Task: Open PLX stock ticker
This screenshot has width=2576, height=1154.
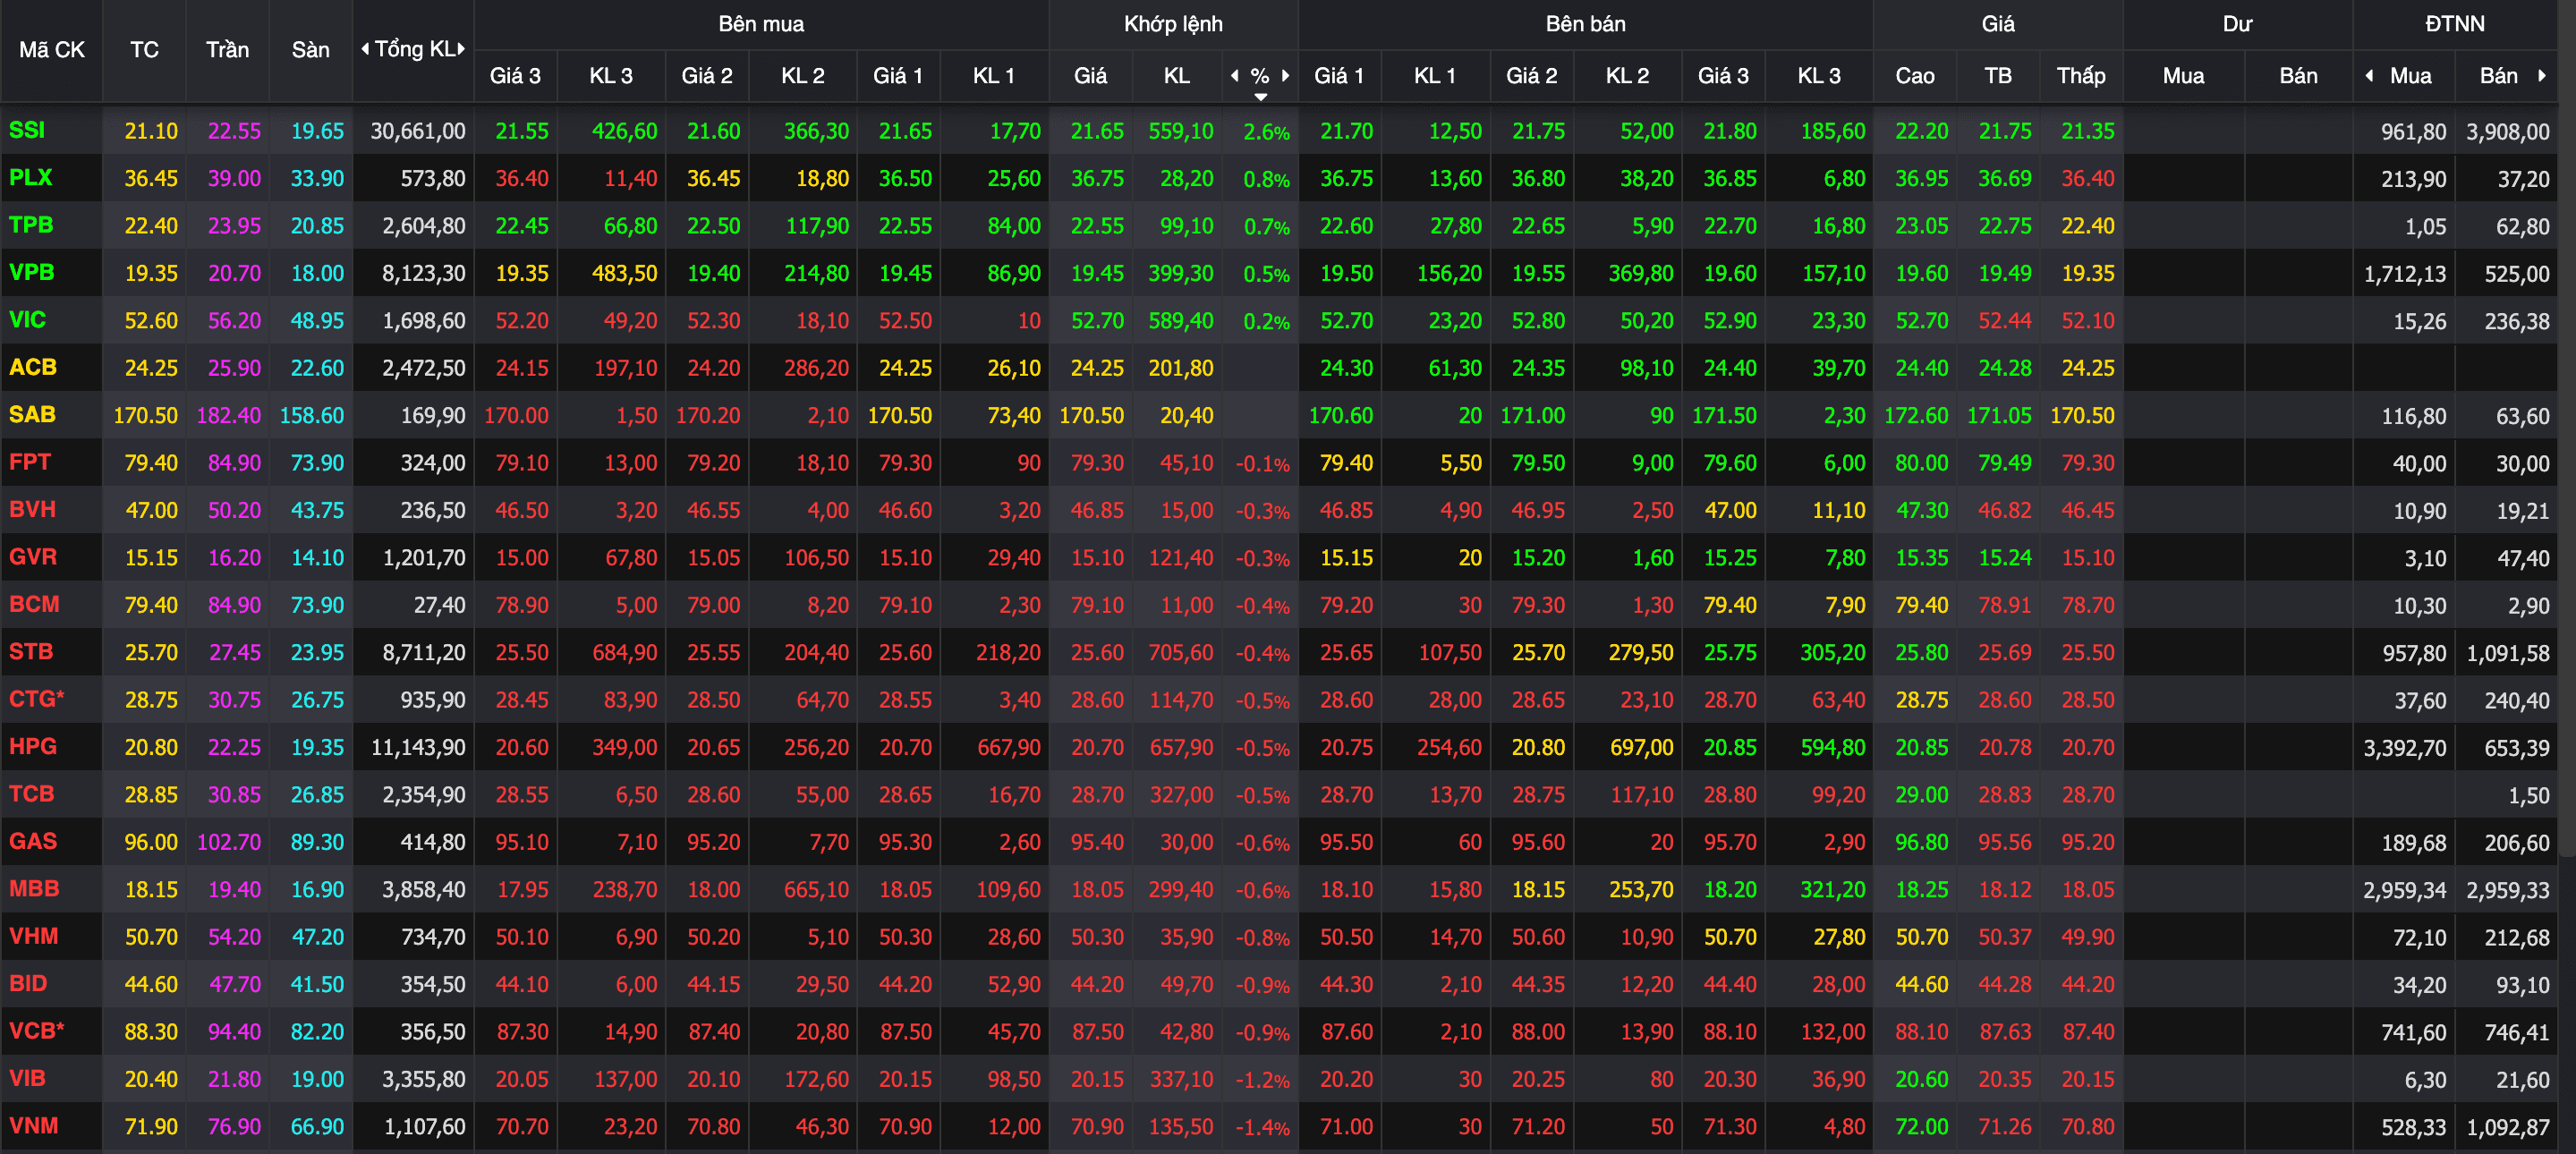Action: point(30,177)
